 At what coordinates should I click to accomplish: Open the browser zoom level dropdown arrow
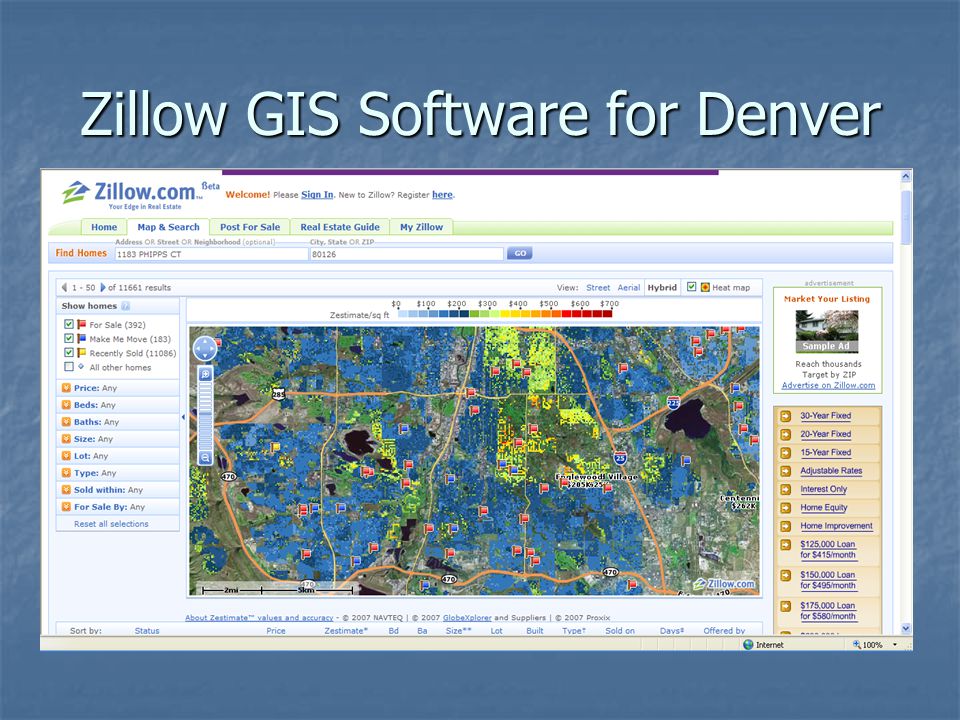(894, 645)
